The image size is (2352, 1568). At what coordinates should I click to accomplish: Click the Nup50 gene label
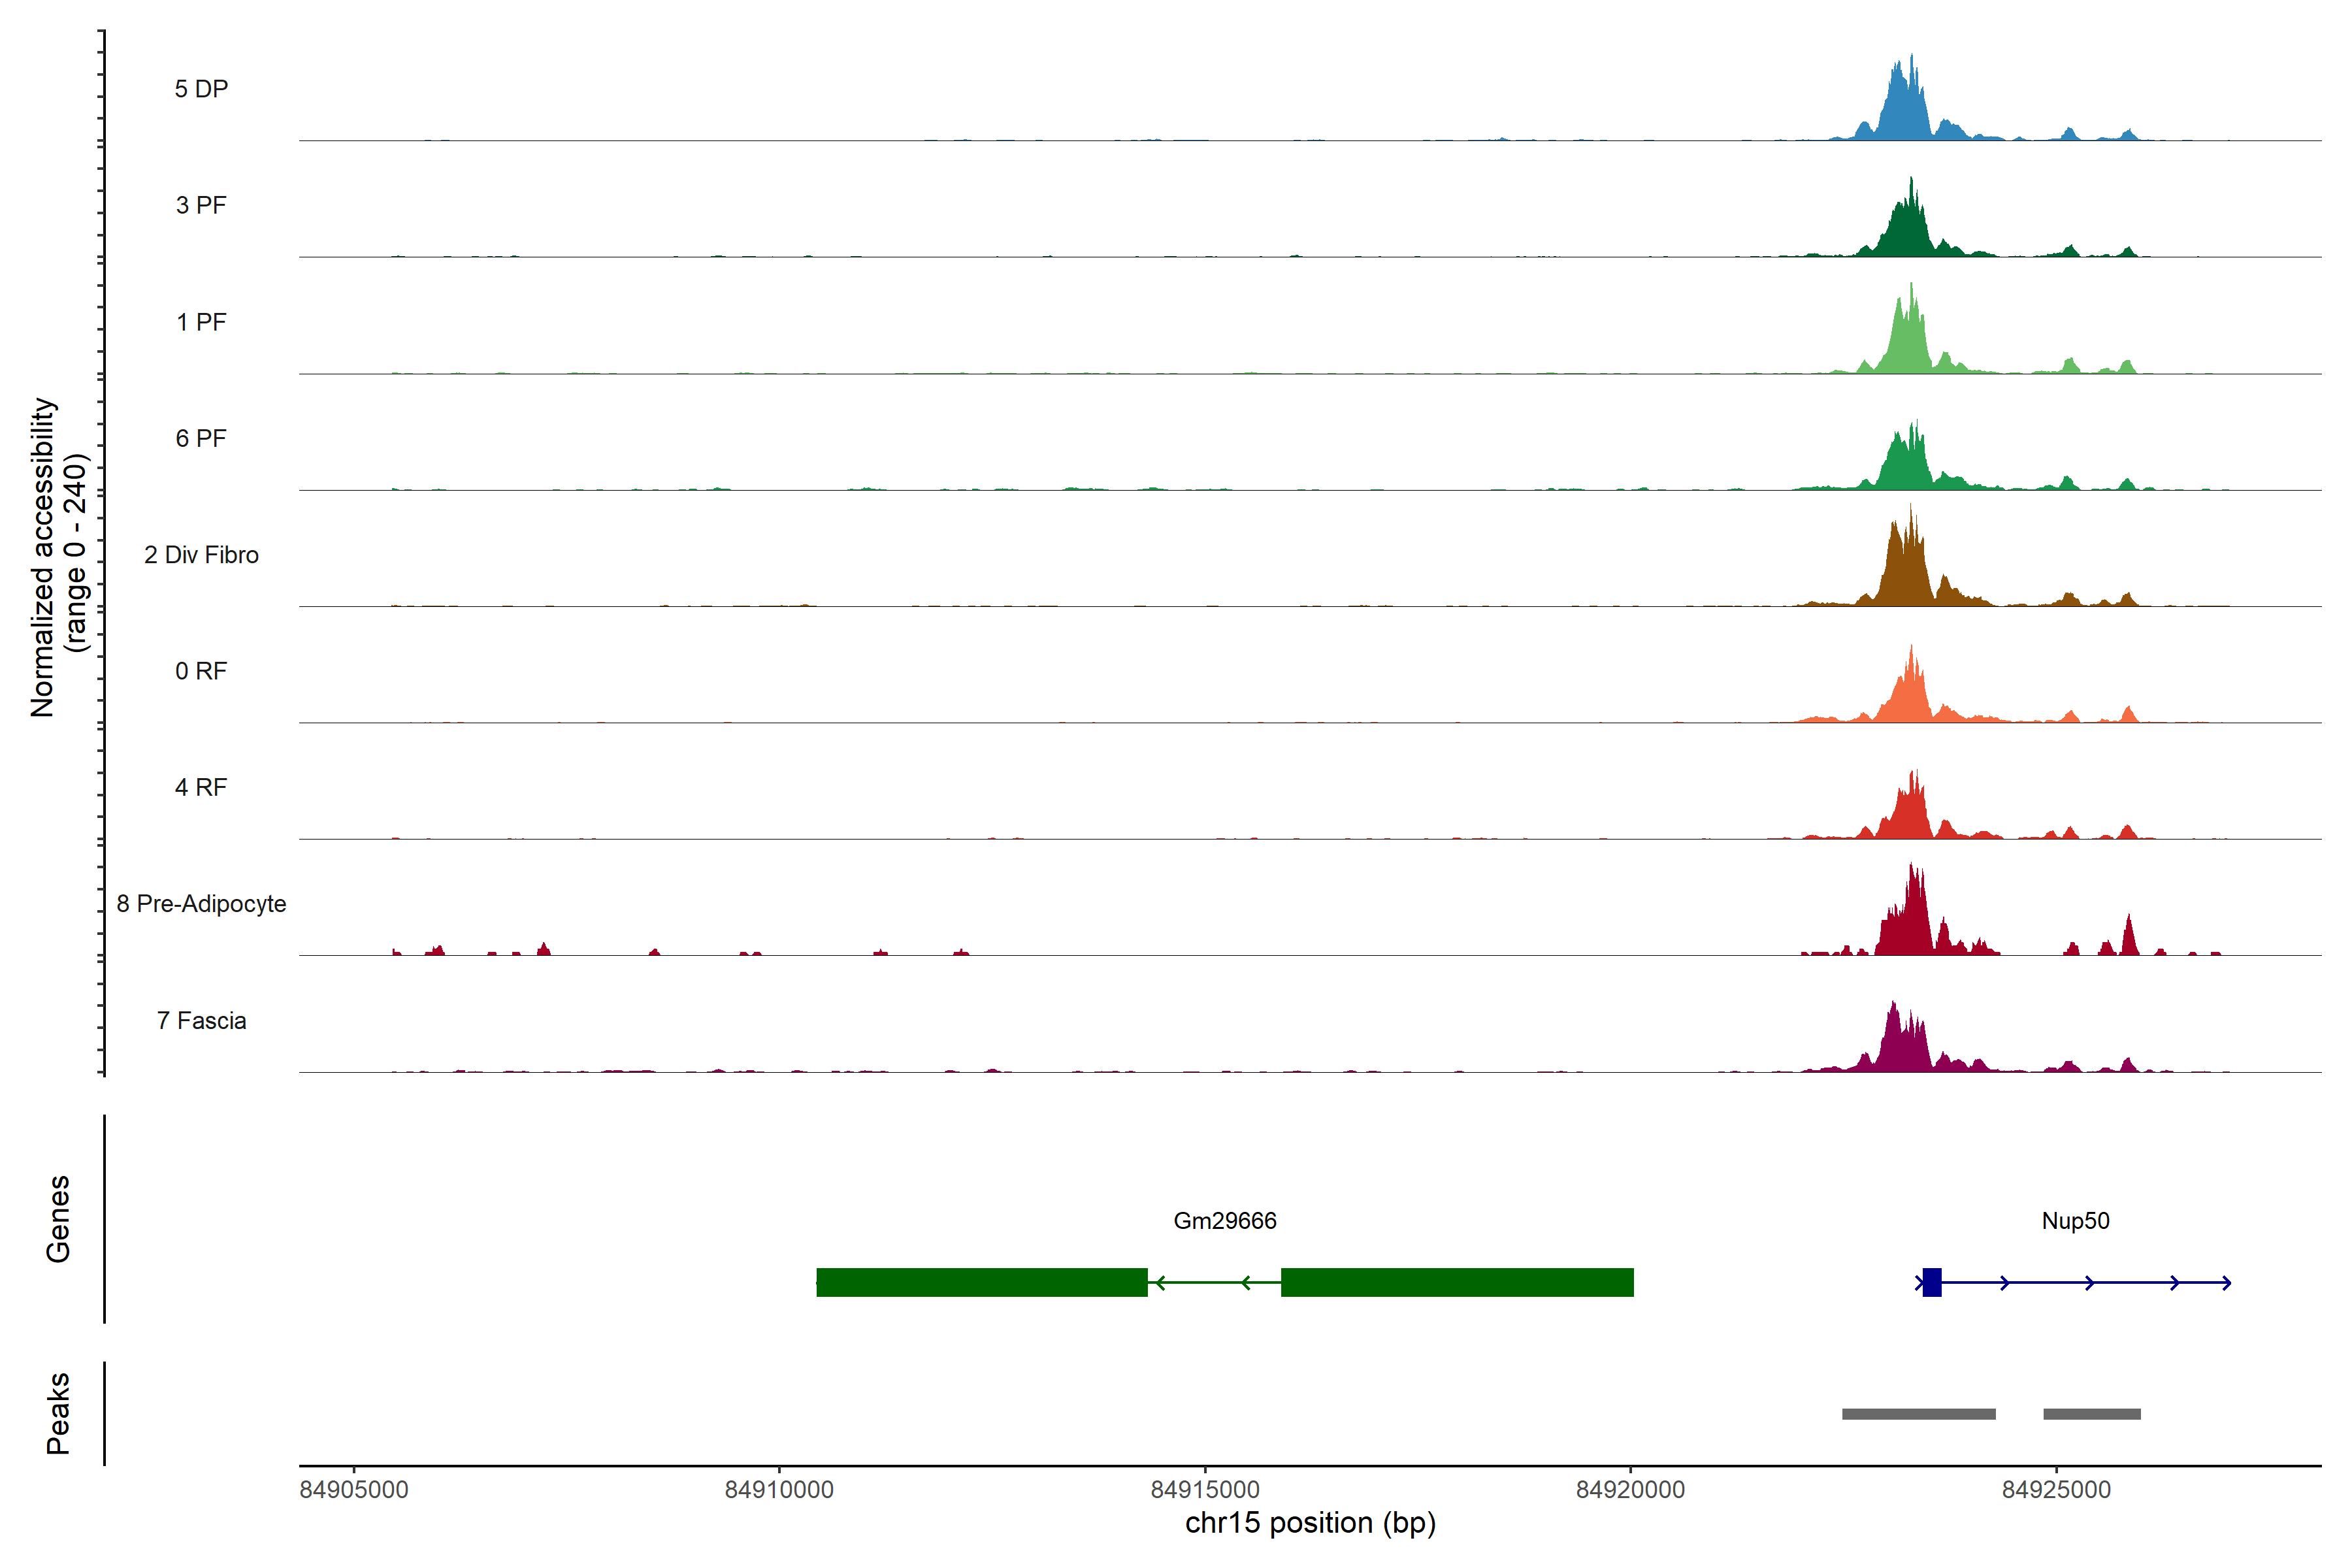click(2075, 1221)
